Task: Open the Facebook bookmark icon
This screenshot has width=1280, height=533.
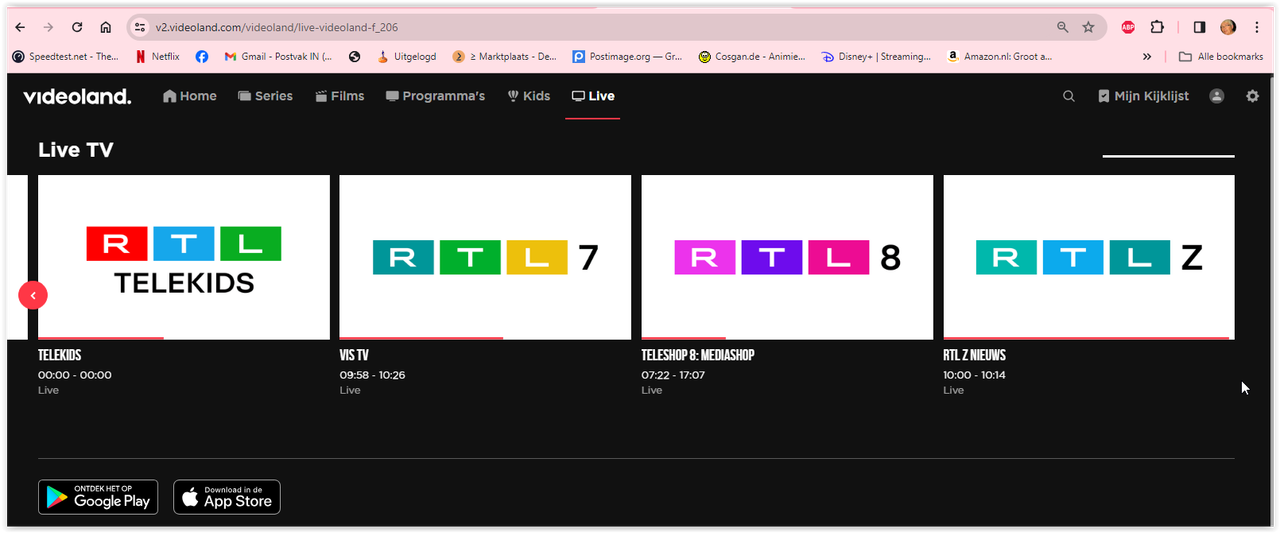Action: pyautogui.click(x=202, y=57)
